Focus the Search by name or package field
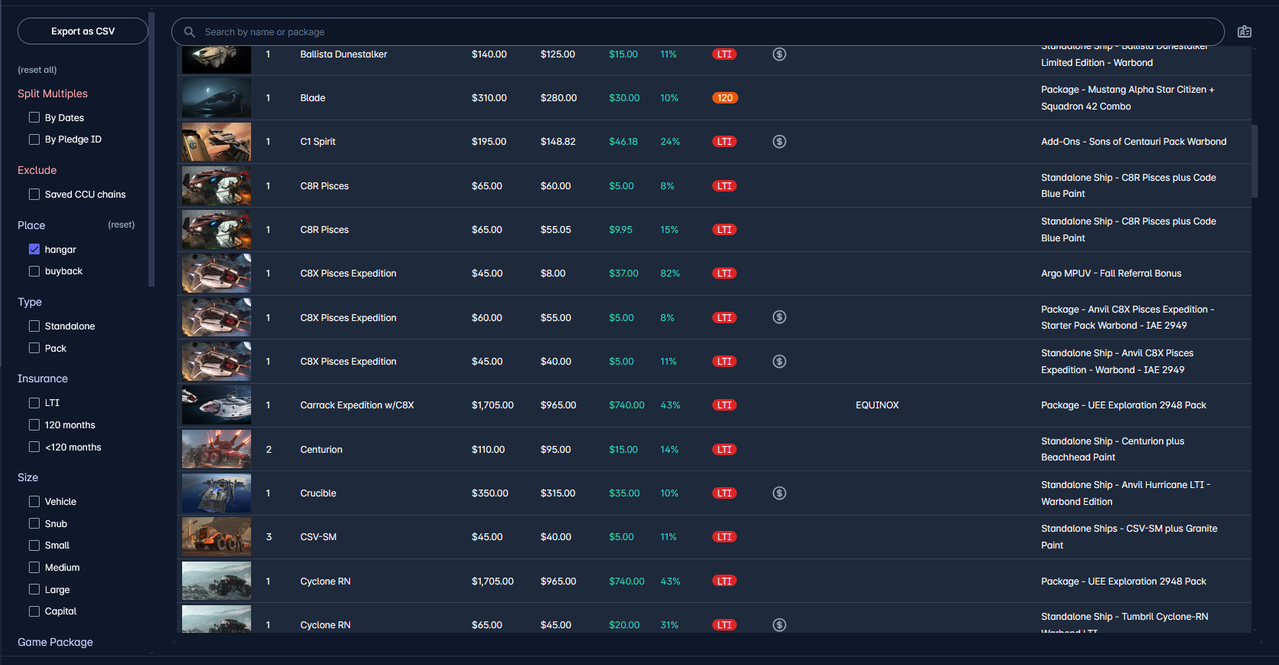The height and width of the screenshot is (665, 1279). [x=697, y=32]
